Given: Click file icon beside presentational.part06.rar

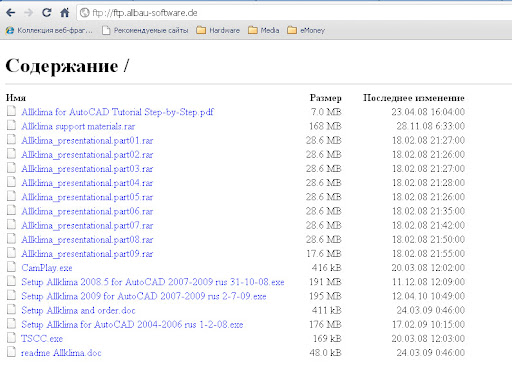Looking at the screenshot, I should click(11, 210).
